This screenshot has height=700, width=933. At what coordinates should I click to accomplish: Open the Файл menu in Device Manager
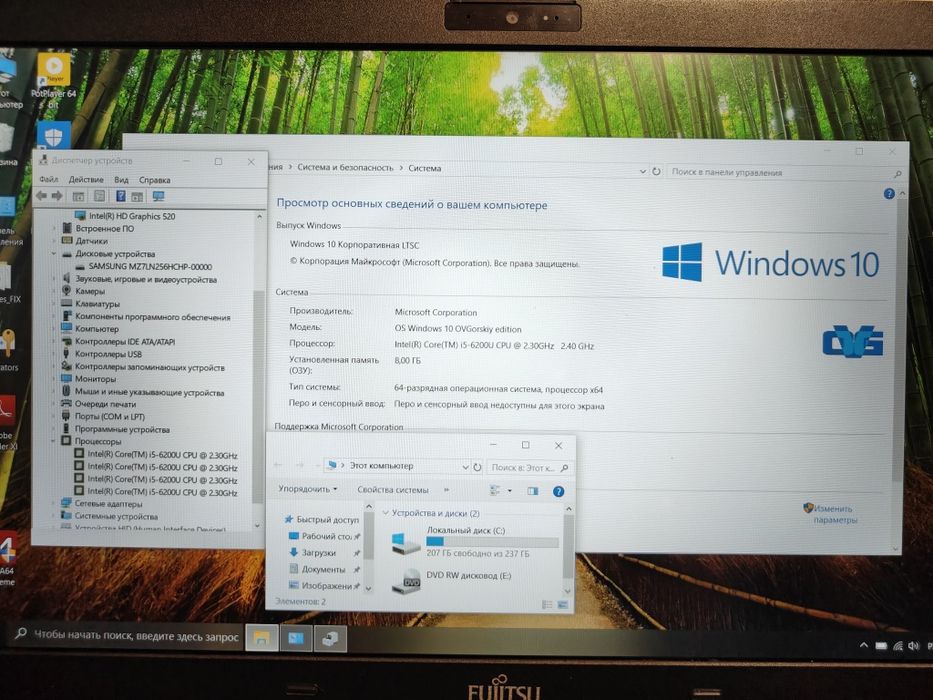(49, 179)
